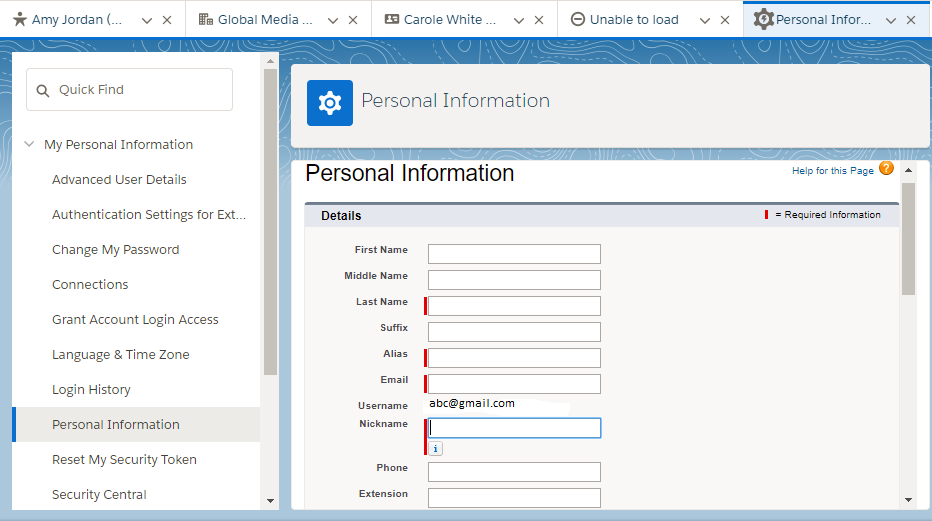Screen dimensions: 932x521
Task: Open Authentication Settings for Ext... item
Action: (149, 214)
